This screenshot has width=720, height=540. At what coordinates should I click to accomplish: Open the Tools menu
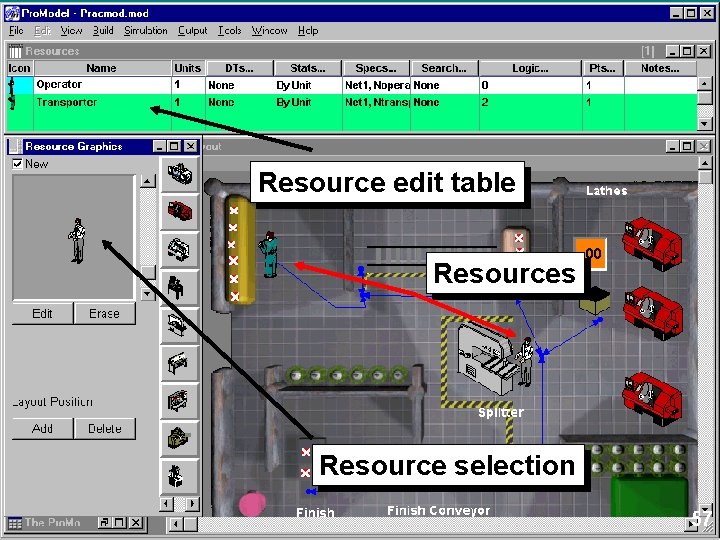[x=229, y=31]
